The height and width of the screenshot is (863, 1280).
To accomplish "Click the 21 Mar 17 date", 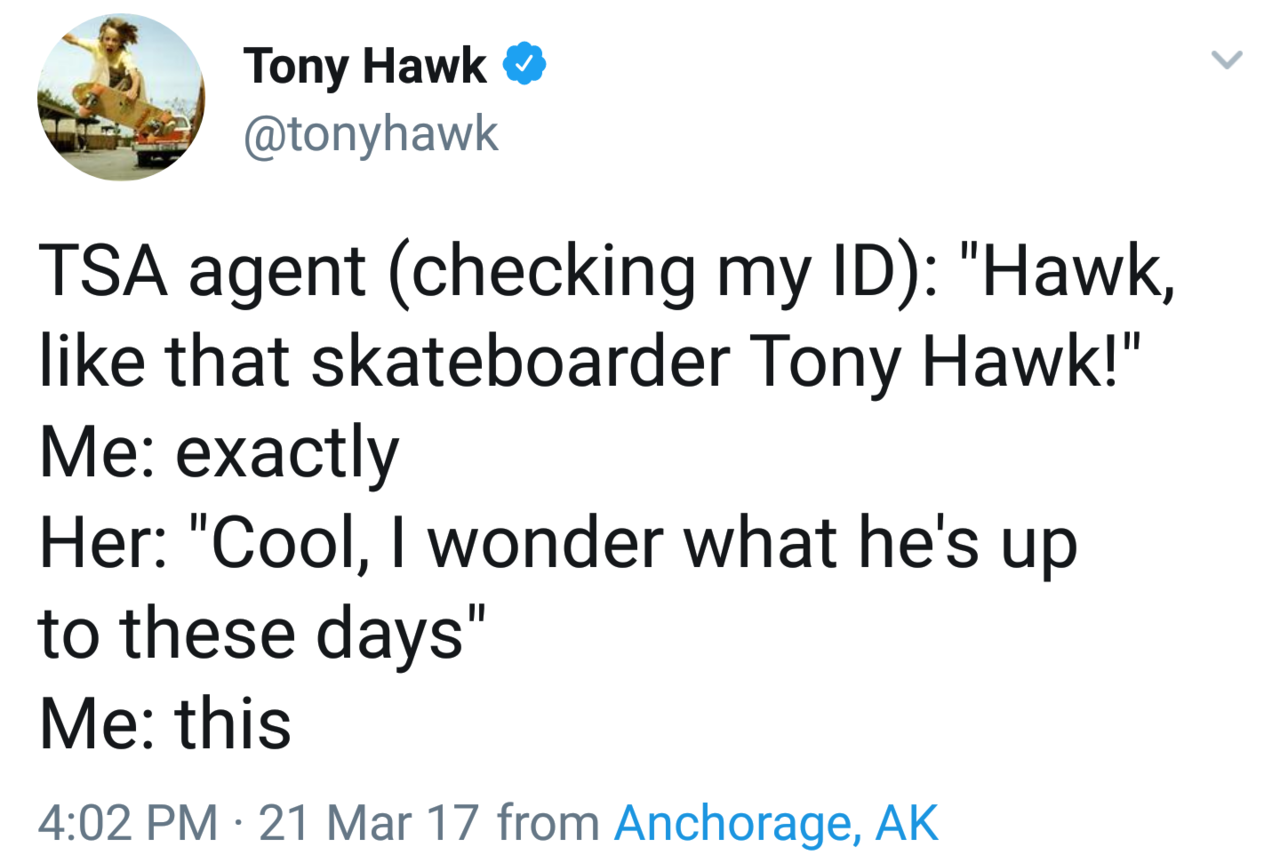I will tap(370, 823).
